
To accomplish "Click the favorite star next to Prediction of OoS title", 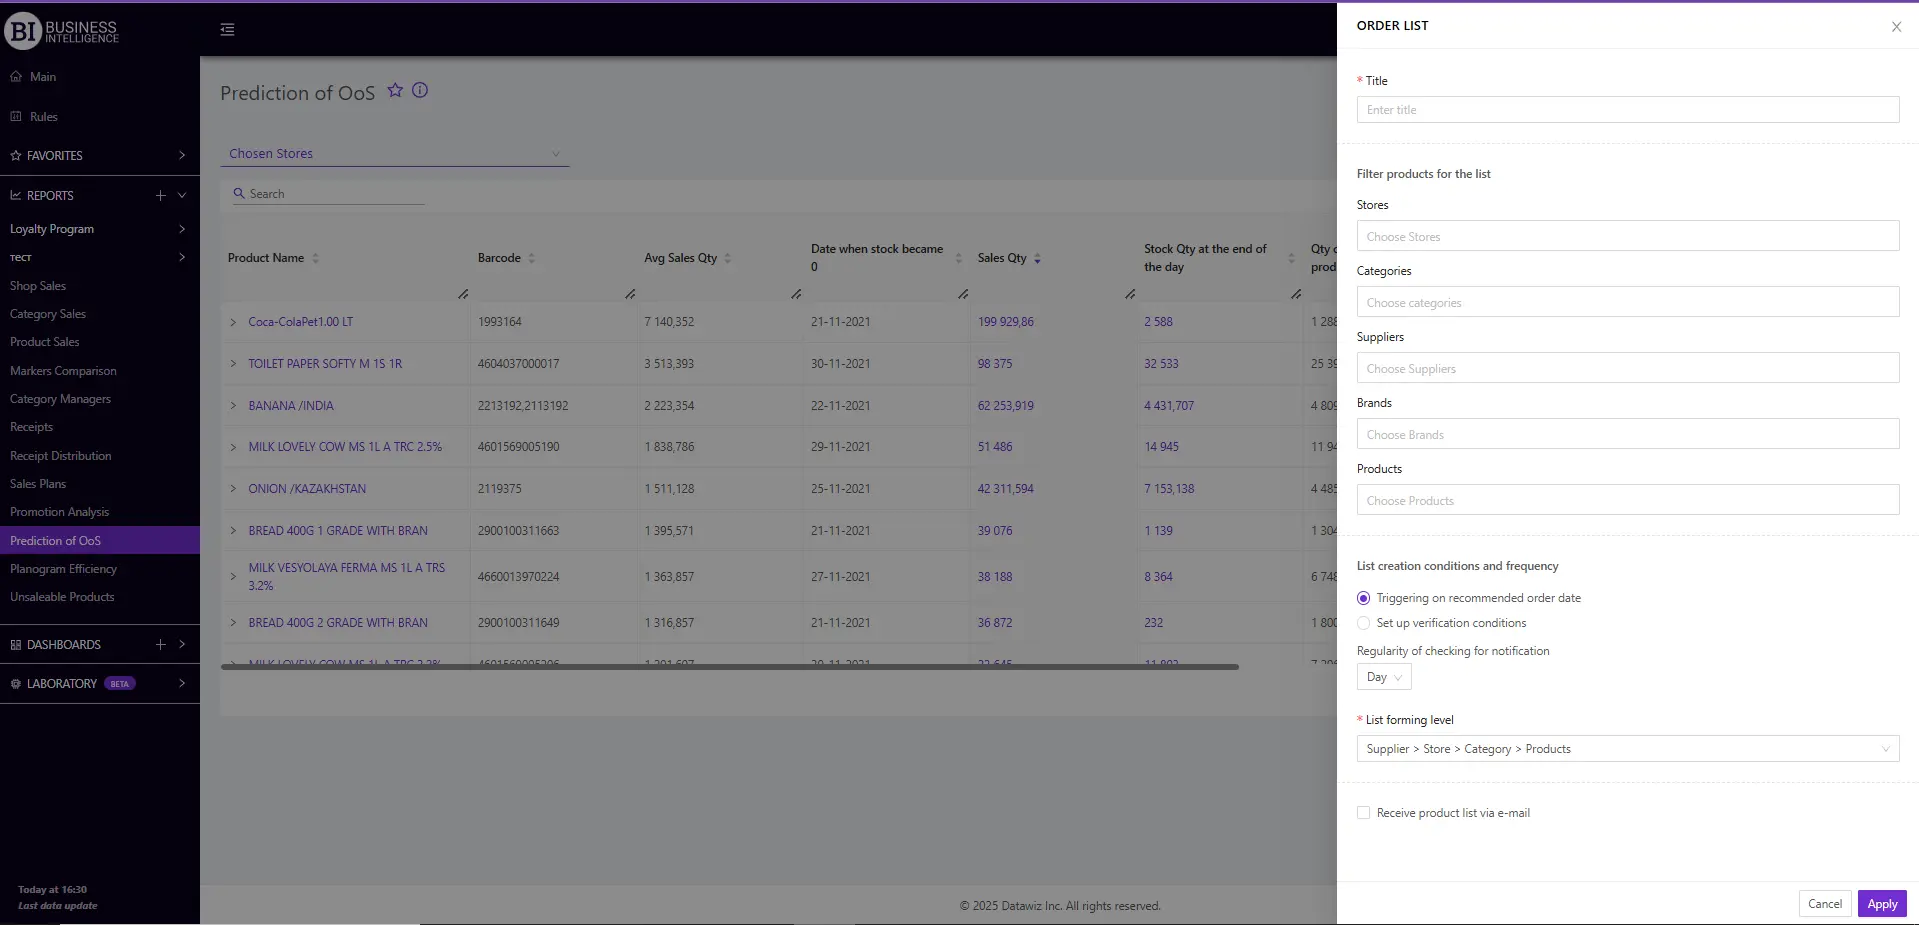I will click(394, 90).
